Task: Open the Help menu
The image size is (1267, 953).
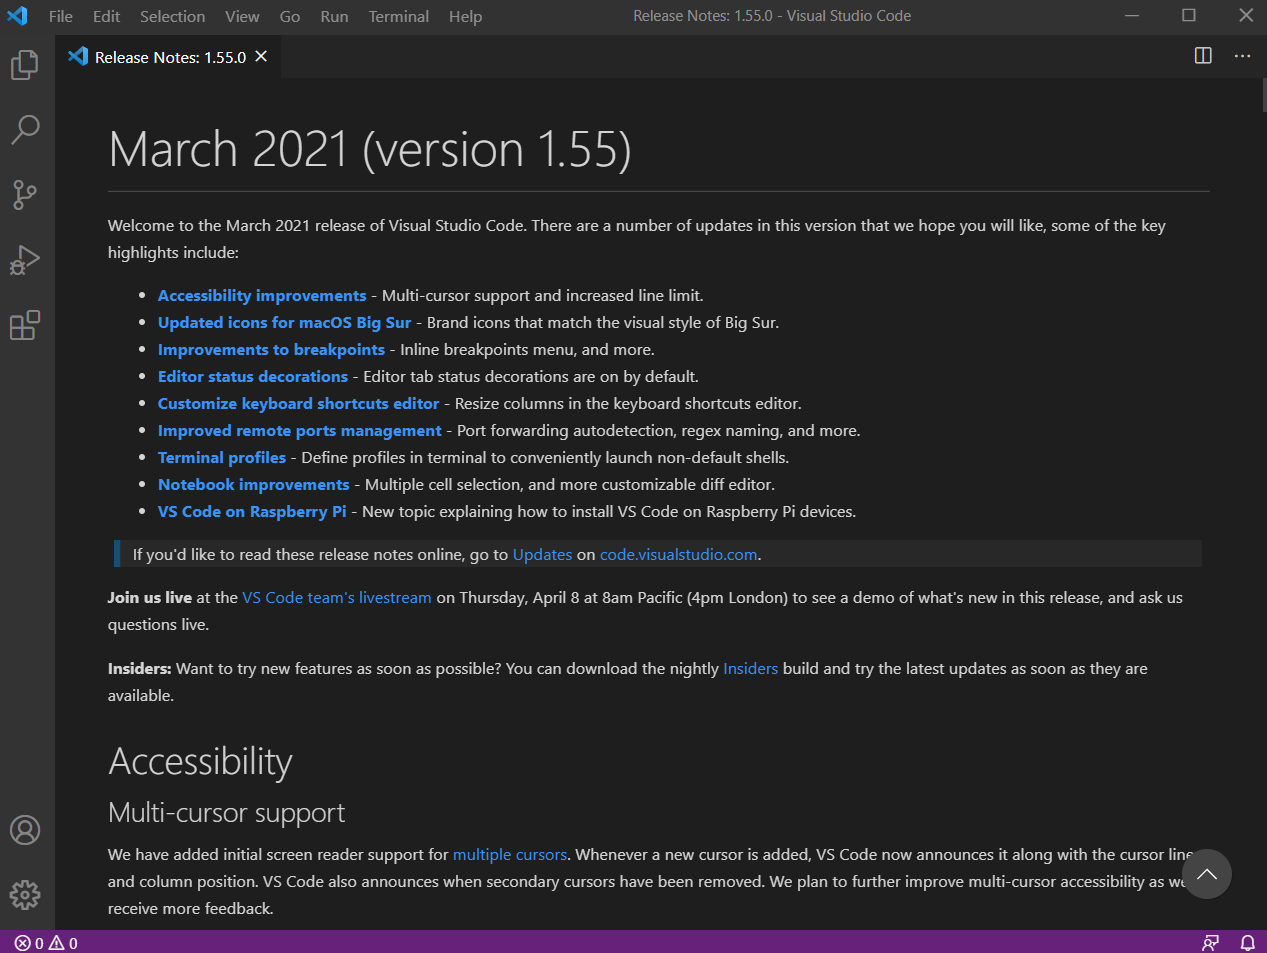Action: (465, 16)
